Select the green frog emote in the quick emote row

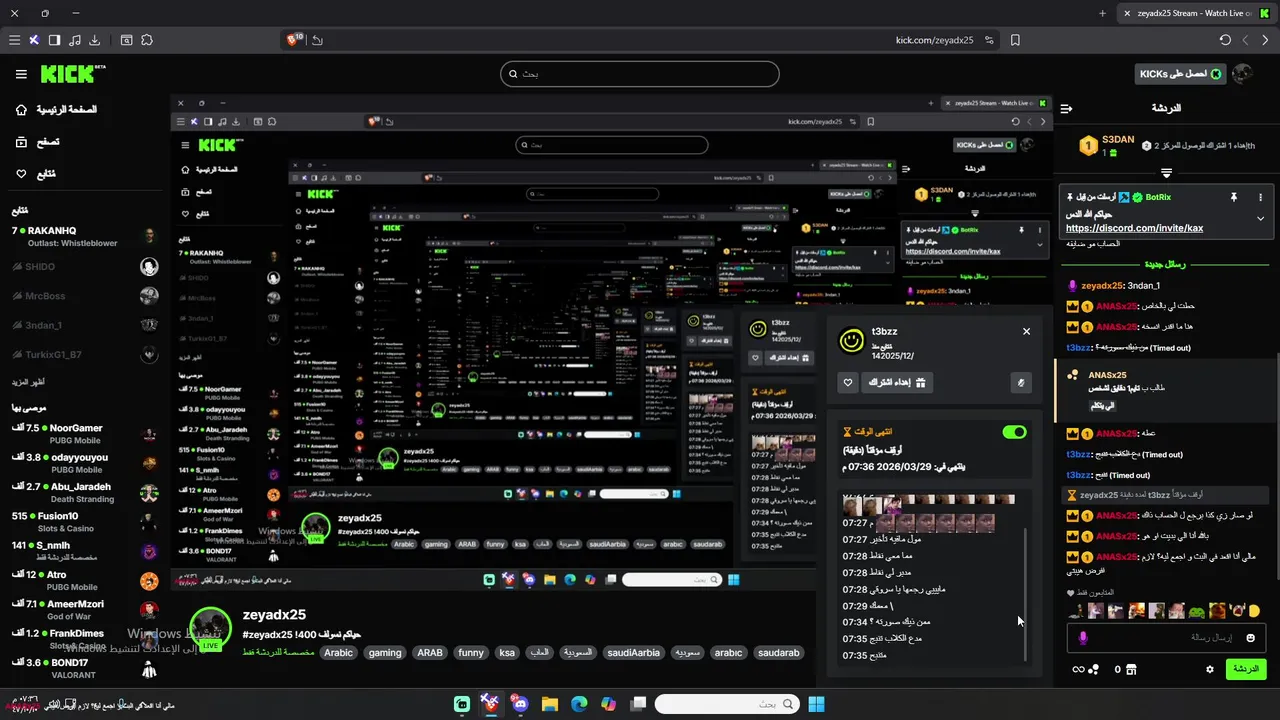[1196, 610]
